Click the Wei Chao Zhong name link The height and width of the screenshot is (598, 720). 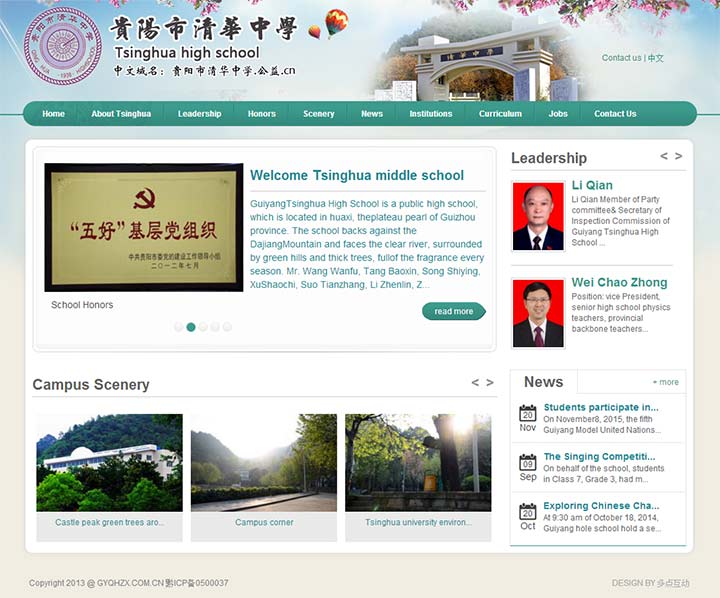[619, 283]
